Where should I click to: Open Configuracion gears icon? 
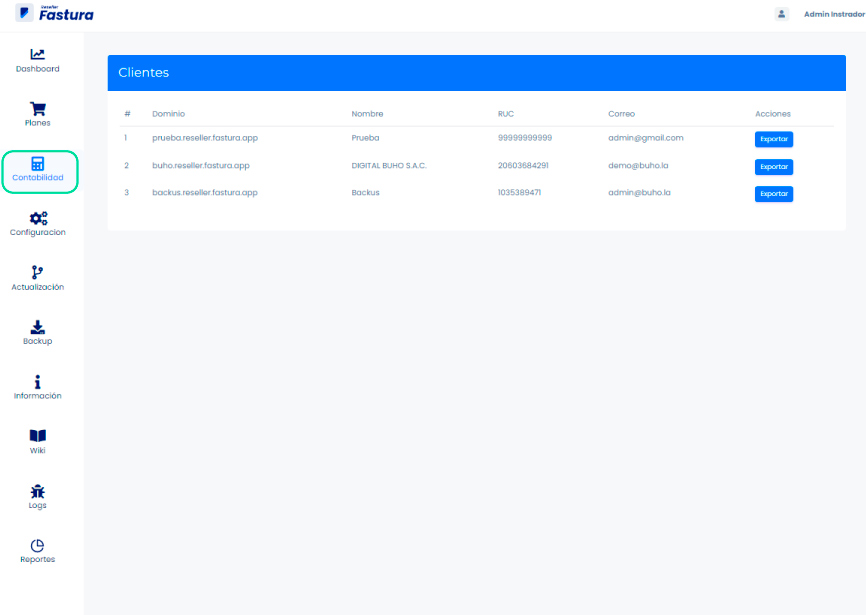[x=38, y=218]
